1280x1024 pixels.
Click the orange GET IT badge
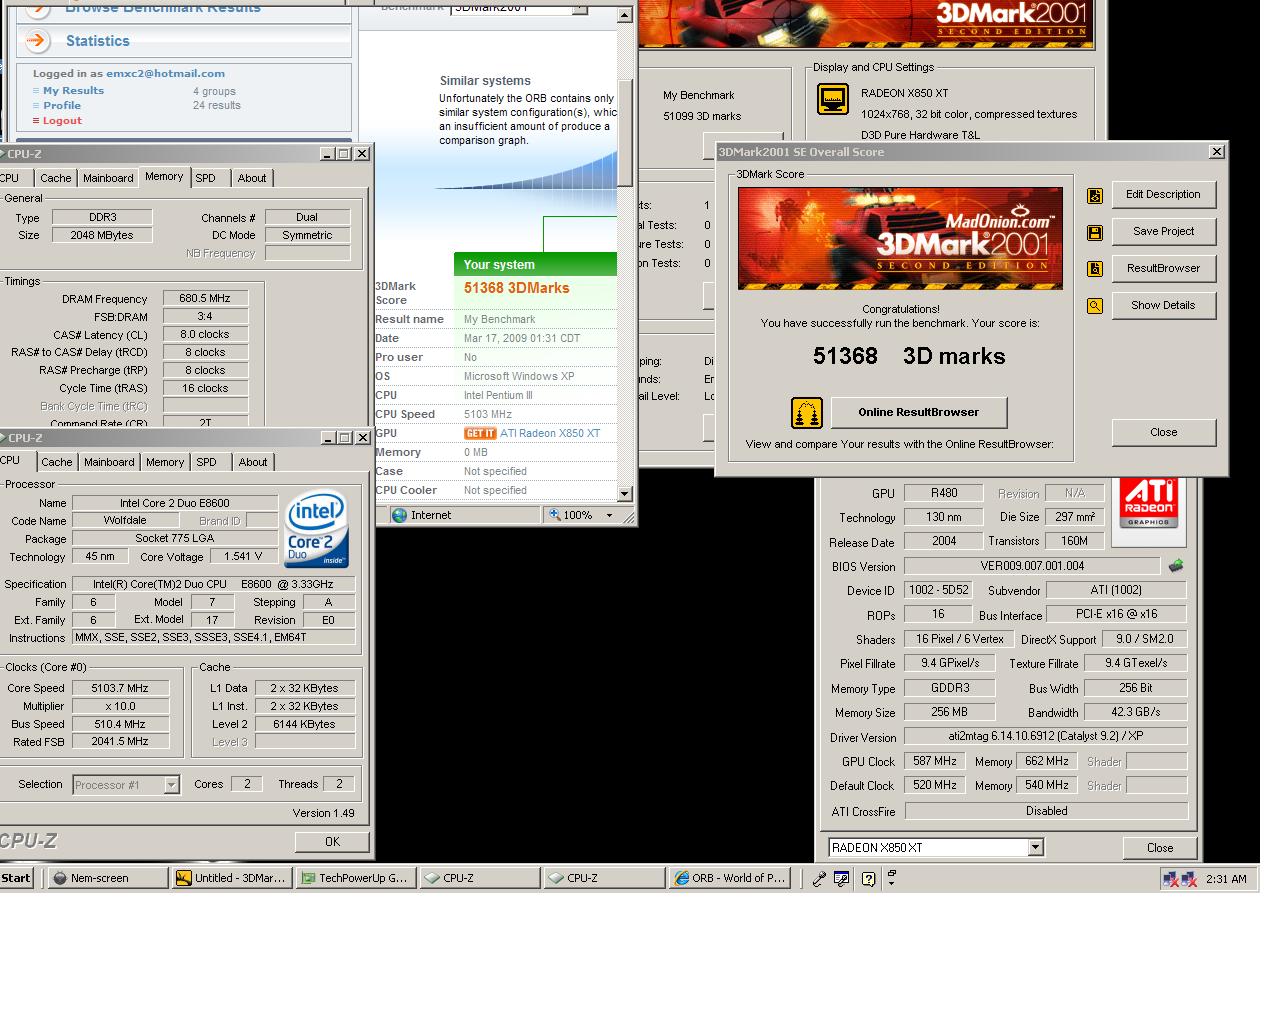[480, 433]
